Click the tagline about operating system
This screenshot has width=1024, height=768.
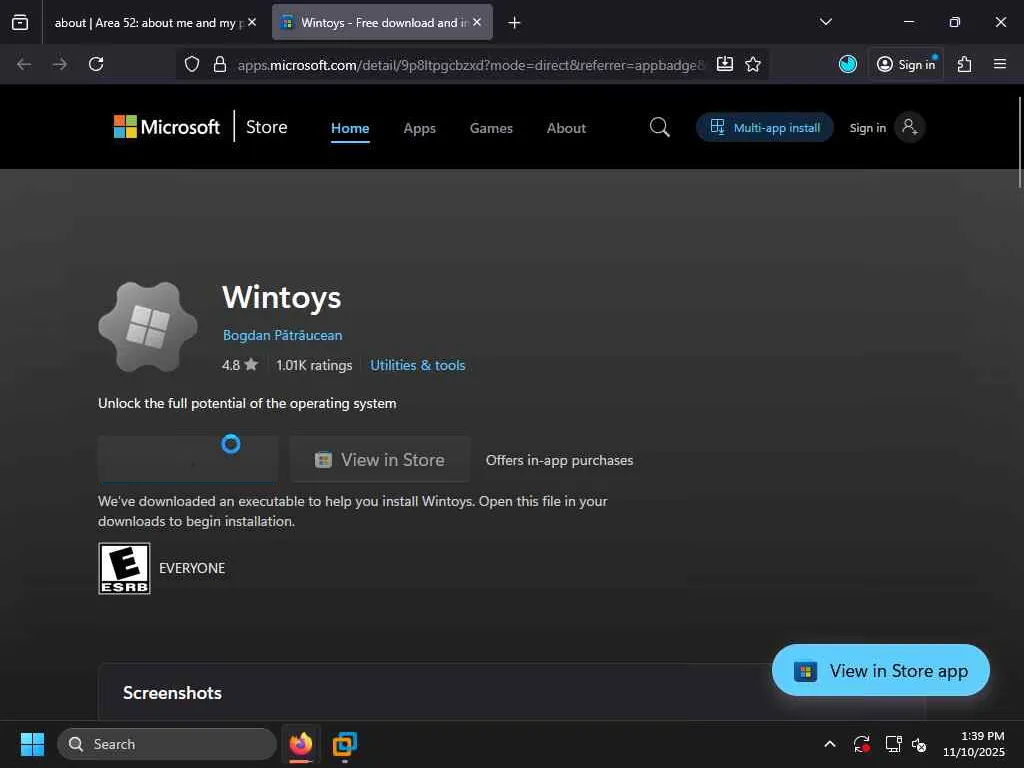tap(247, 403)
